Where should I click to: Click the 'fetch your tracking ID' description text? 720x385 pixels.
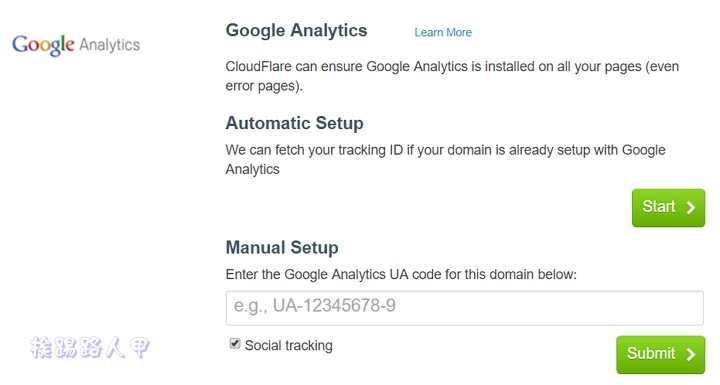(445, 159)
